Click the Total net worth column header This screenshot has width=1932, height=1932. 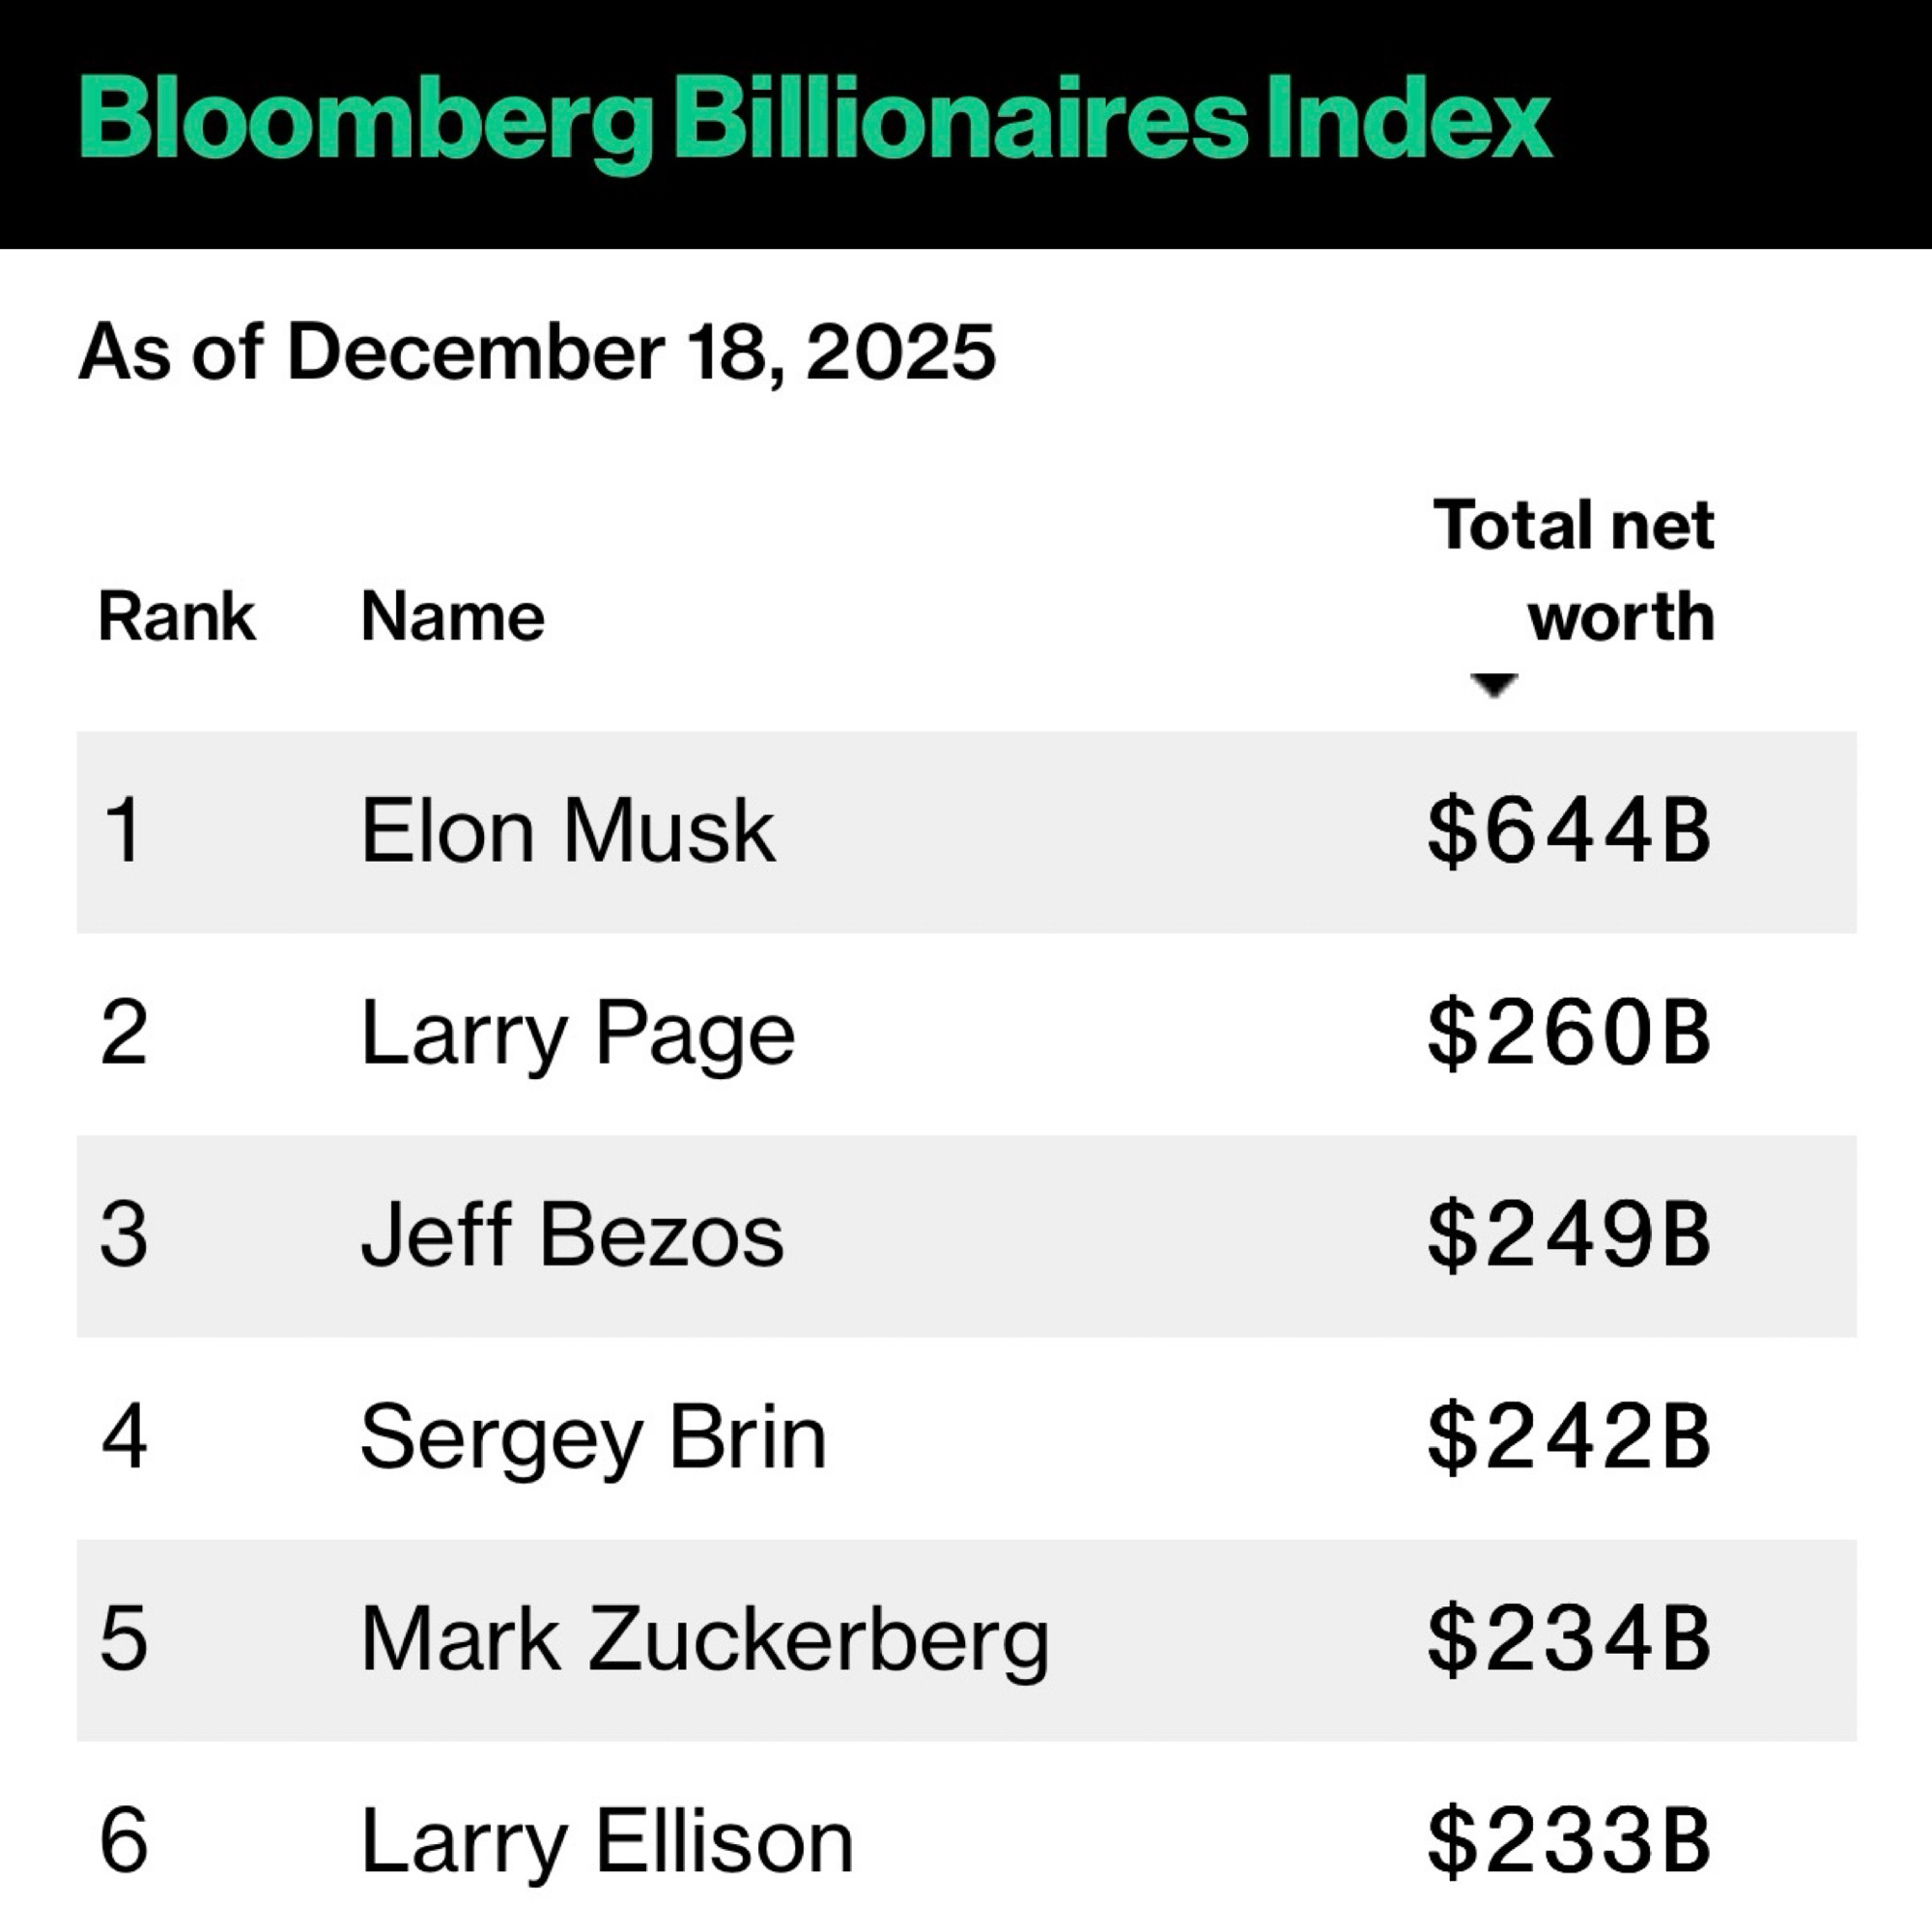(x=1574, y=570)
